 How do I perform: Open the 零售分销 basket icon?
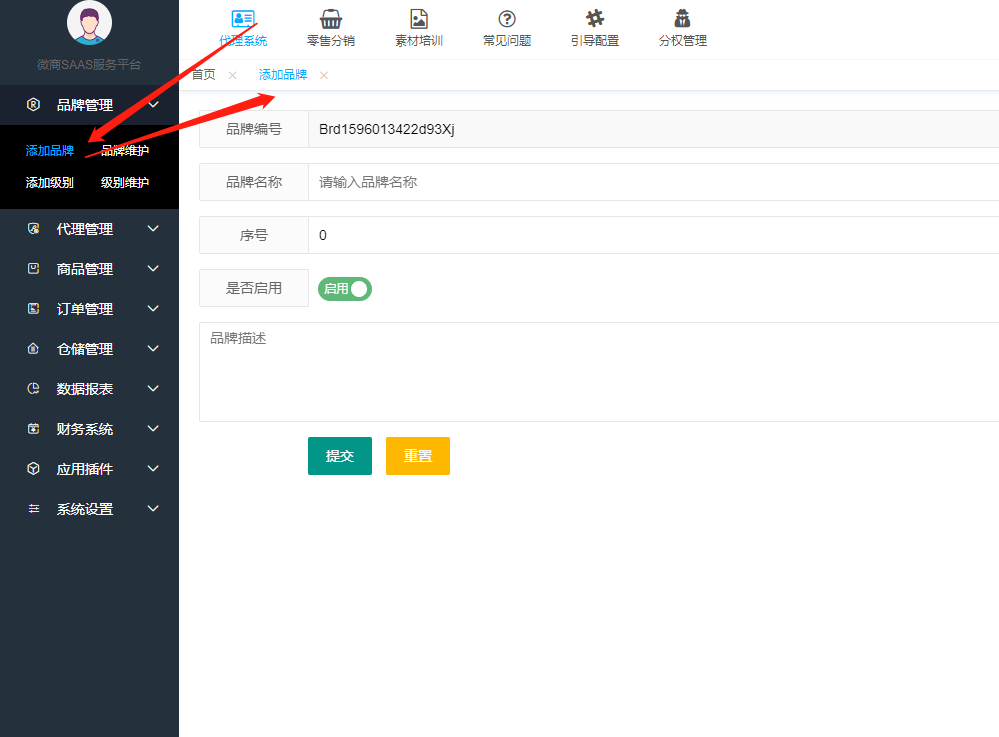(331, 19)
